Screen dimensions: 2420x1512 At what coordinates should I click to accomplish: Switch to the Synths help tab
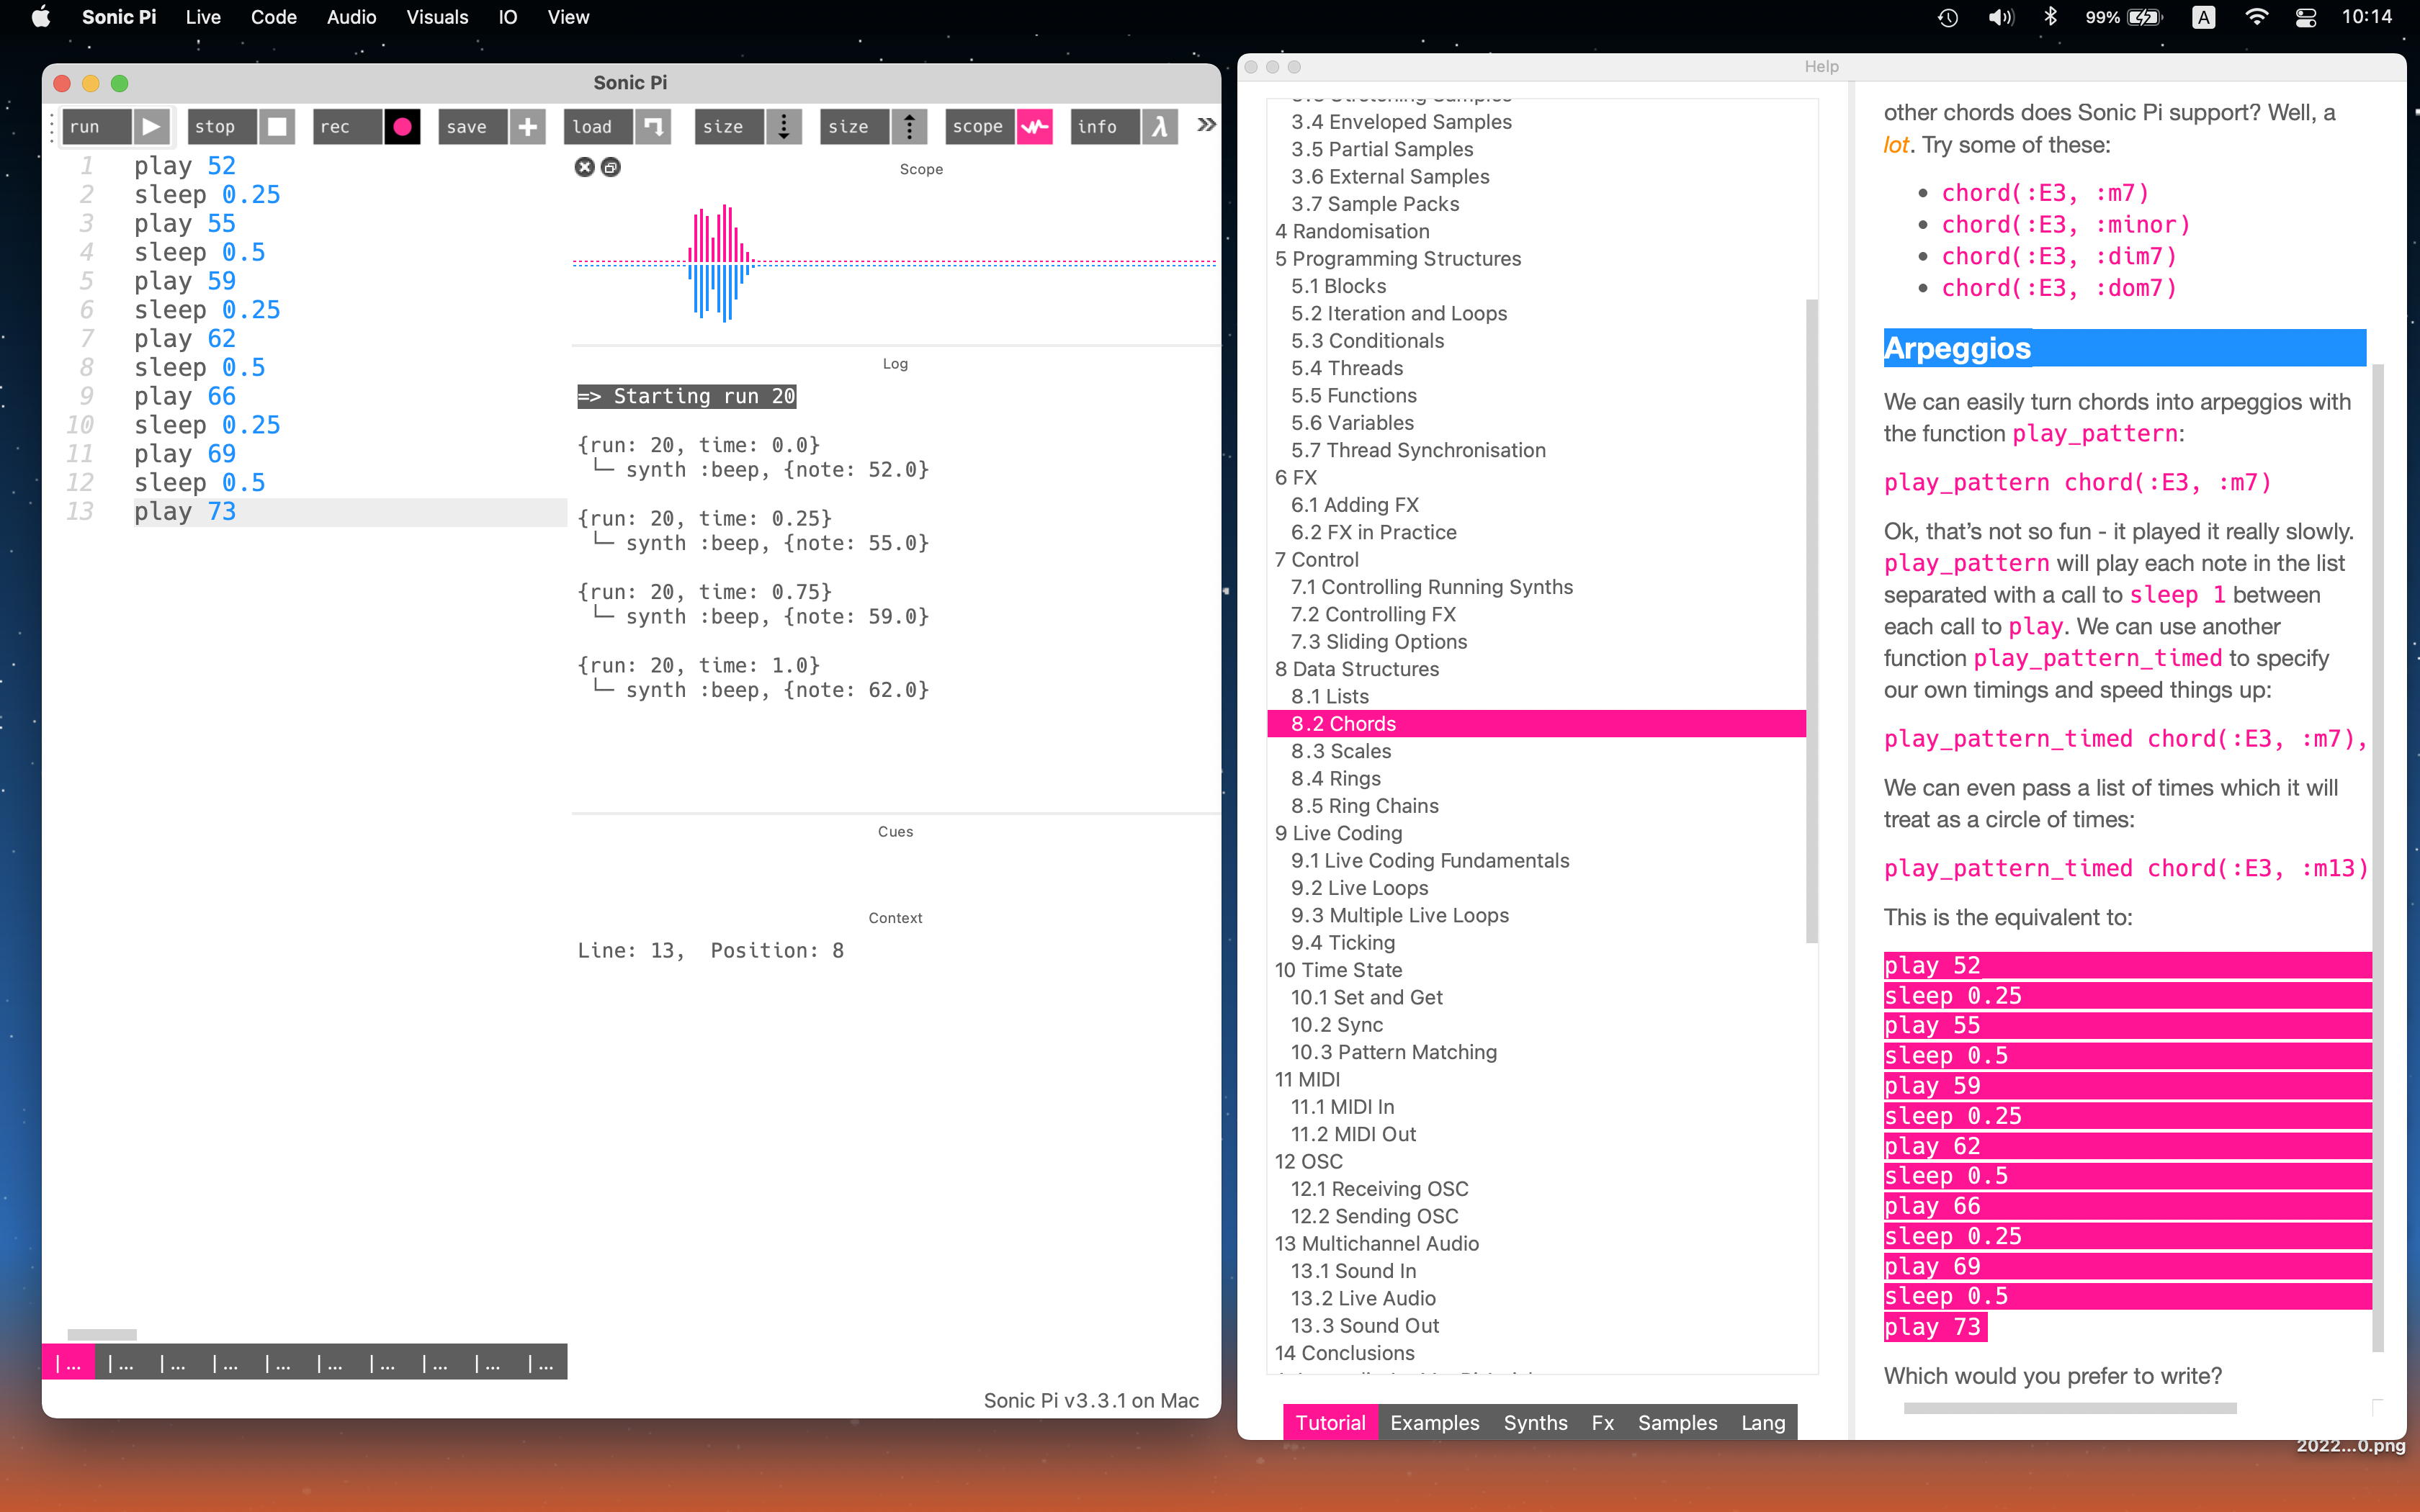point(1535,1422)
